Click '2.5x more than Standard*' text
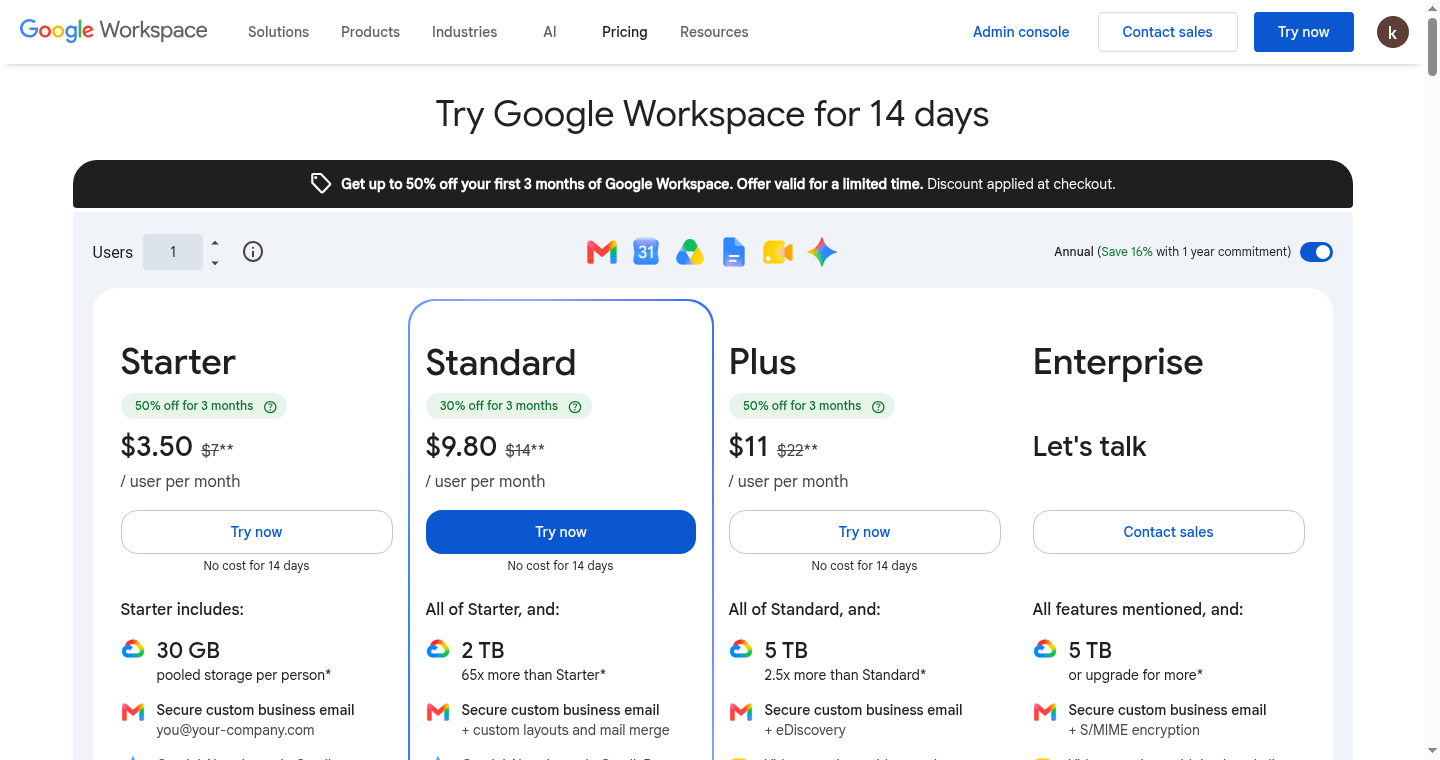 coord(845,675)
